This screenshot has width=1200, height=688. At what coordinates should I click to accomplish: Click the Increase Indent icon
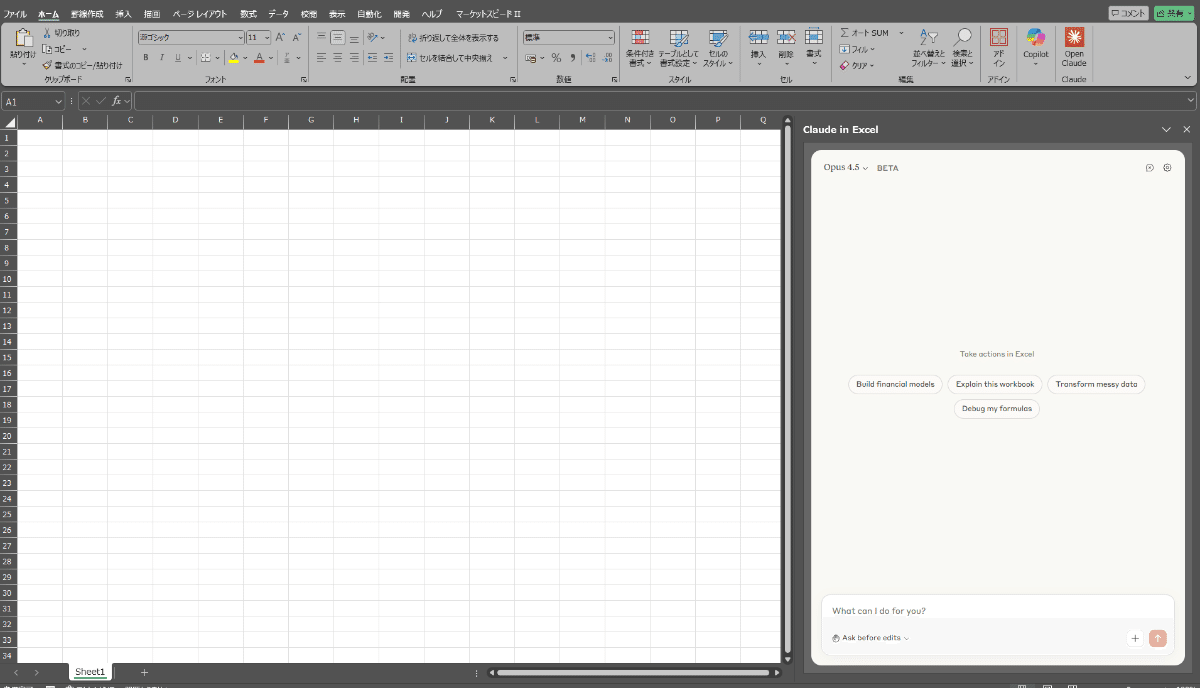click(x=388, y=58)
